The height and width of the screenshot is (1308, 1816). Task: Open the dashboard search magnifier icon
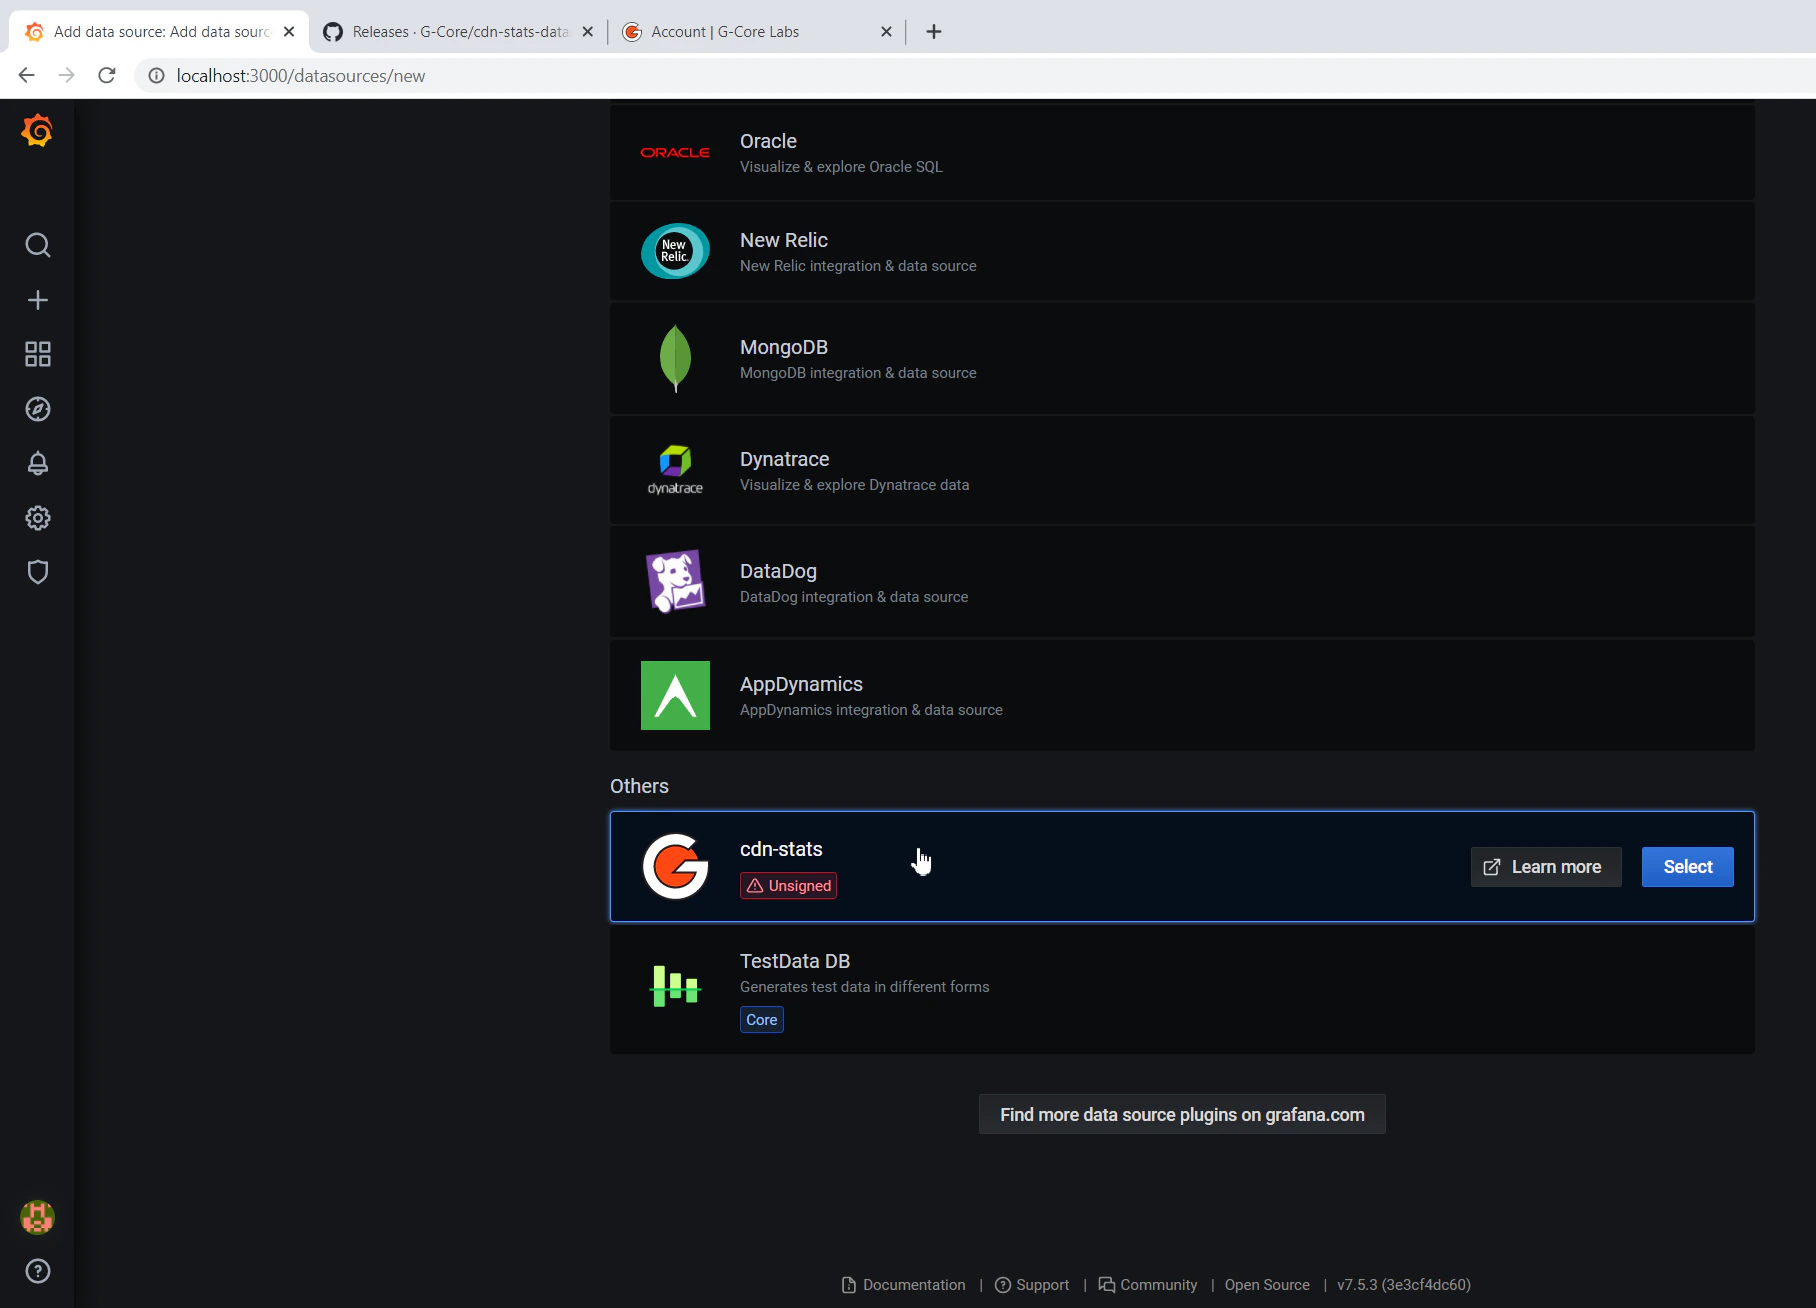[x=37, y=245]
